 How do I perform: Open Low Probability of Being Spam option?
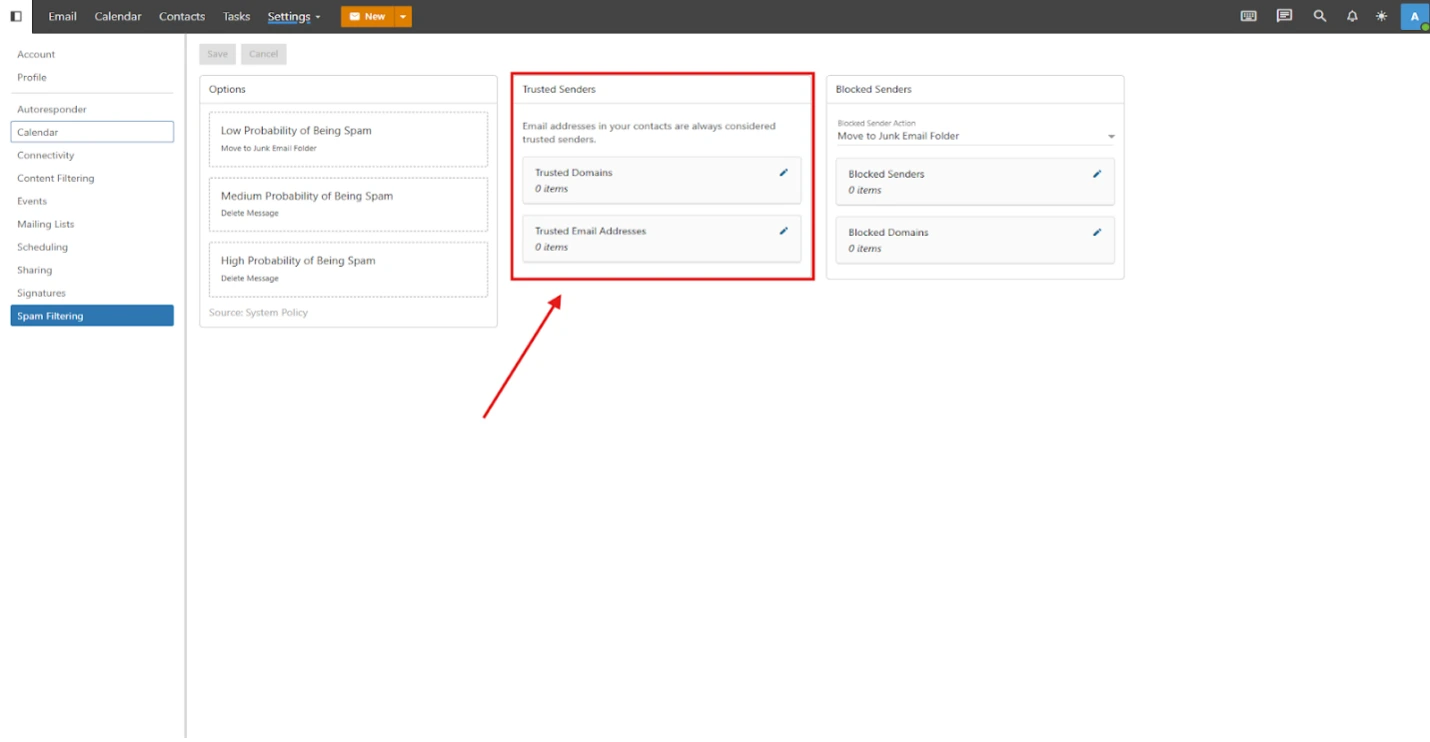[348, 139]
